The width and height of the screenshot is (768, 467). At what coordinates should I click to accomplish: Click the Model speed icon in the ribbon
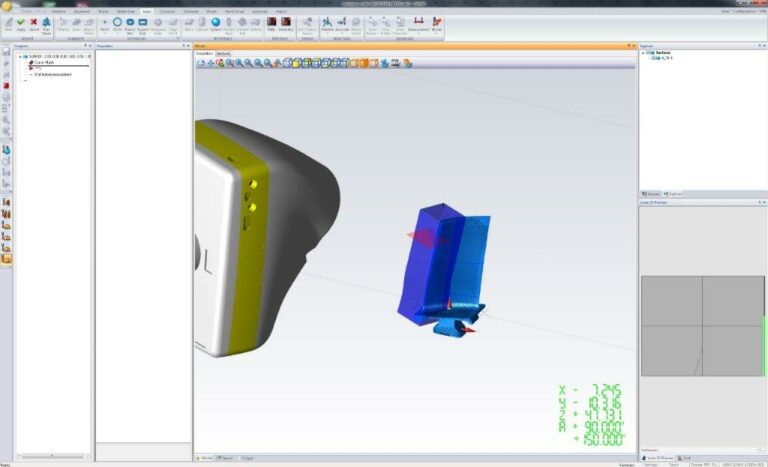pyautogui.click(x=436, y=21)
